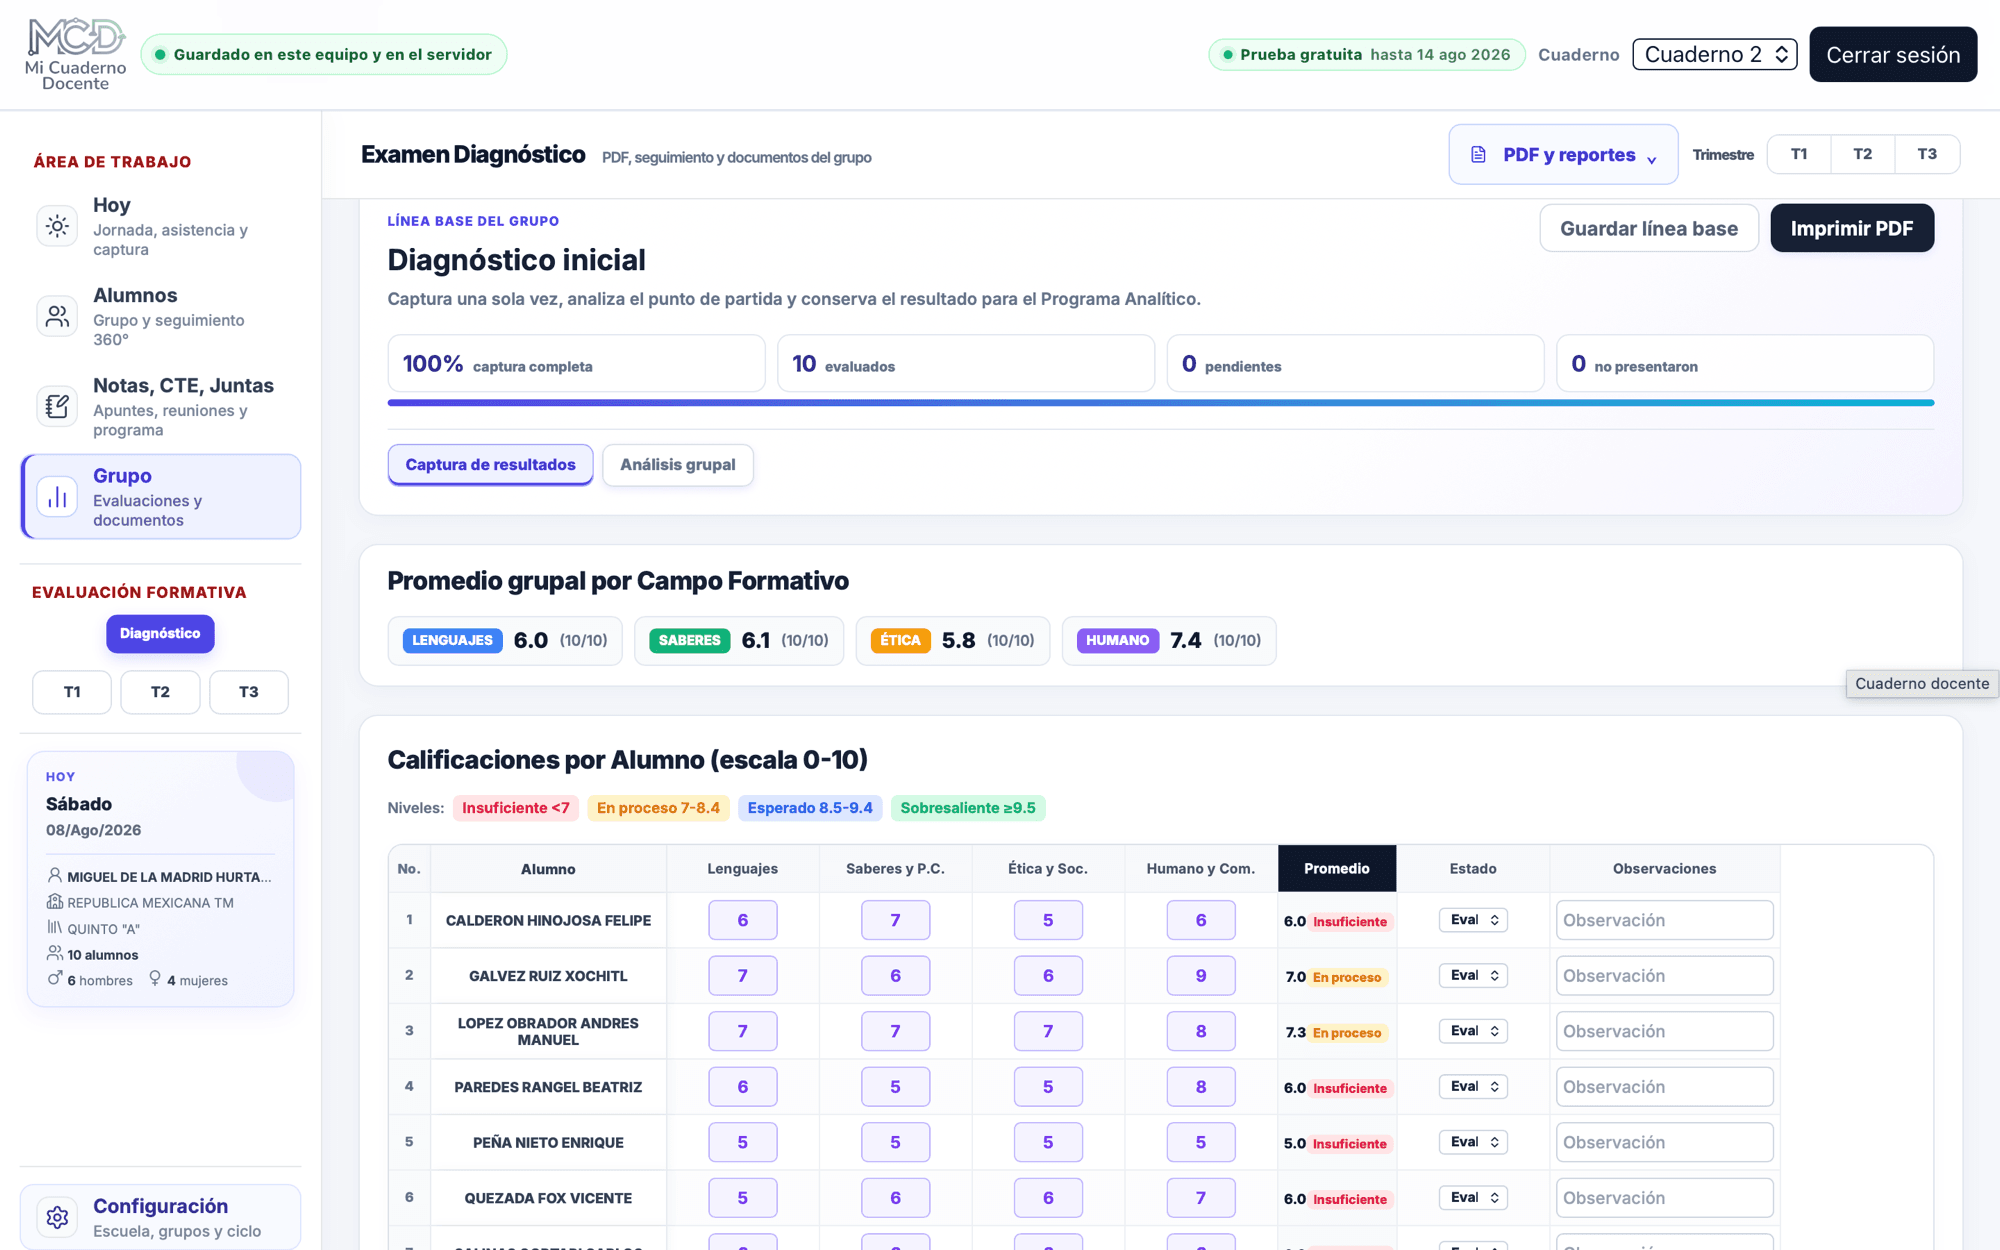Image resolution: width=2000 pixels, height=1250 pixels.
Task: Select trimester T1 in the top header
Action: pyautogui.click(x=1799, y=154)
